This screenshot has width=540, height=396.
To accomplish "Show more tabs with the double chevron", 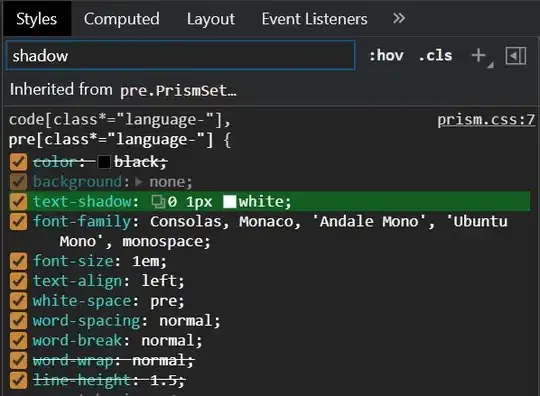I will pyautogui.click(x=399, y=18).
